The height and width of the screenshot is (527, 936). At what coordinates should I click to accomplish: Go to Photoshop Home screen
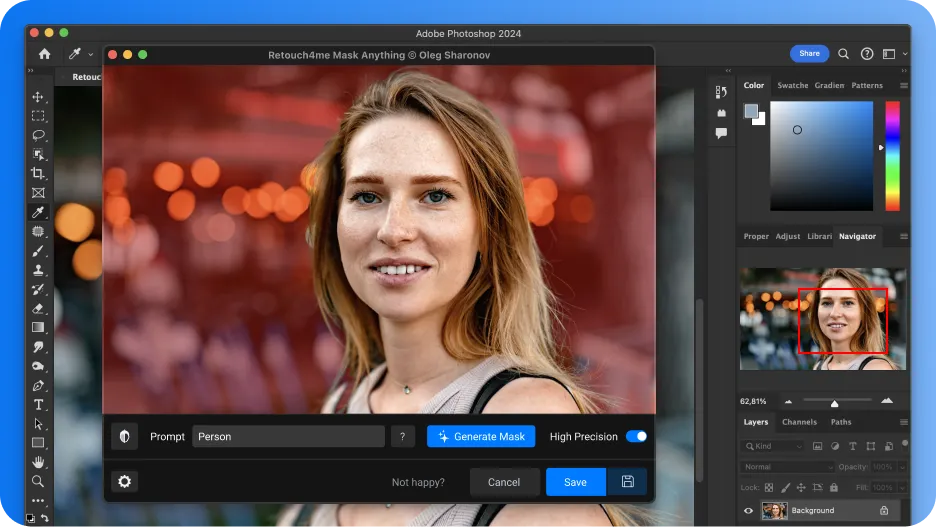(44, 54)
